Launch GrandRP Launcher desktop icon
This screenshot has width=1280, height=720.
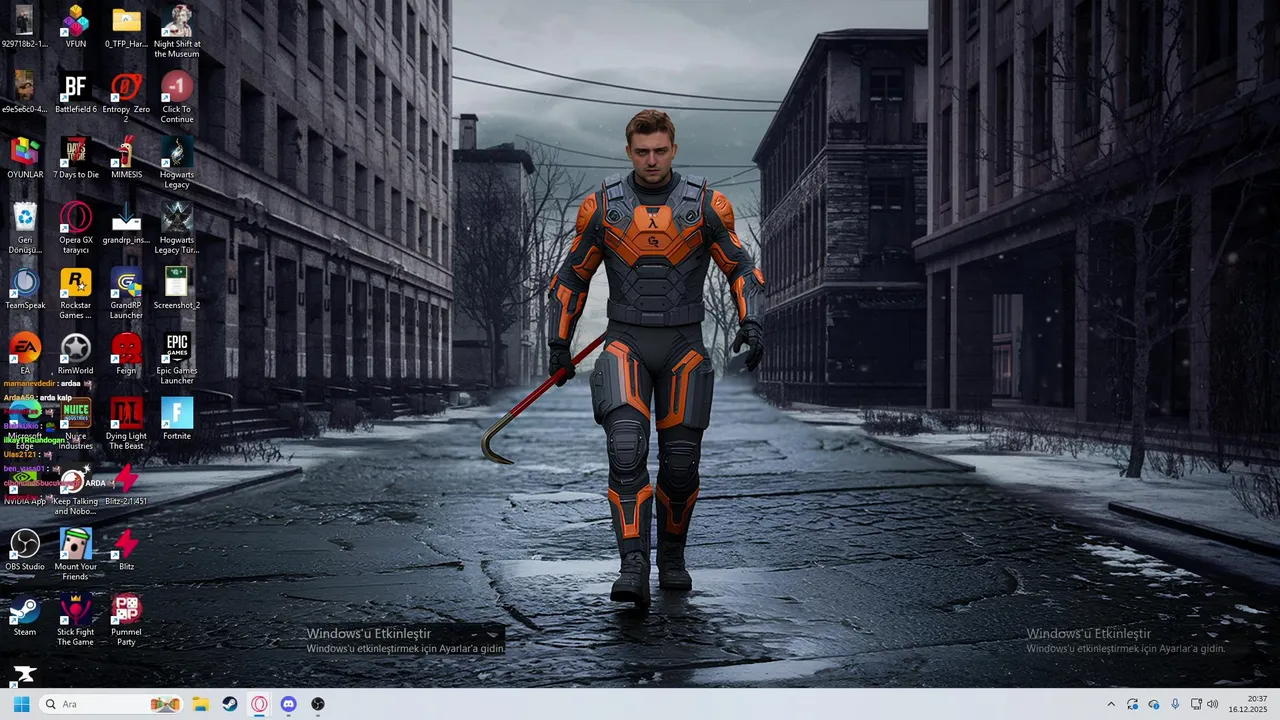(126, 293)
